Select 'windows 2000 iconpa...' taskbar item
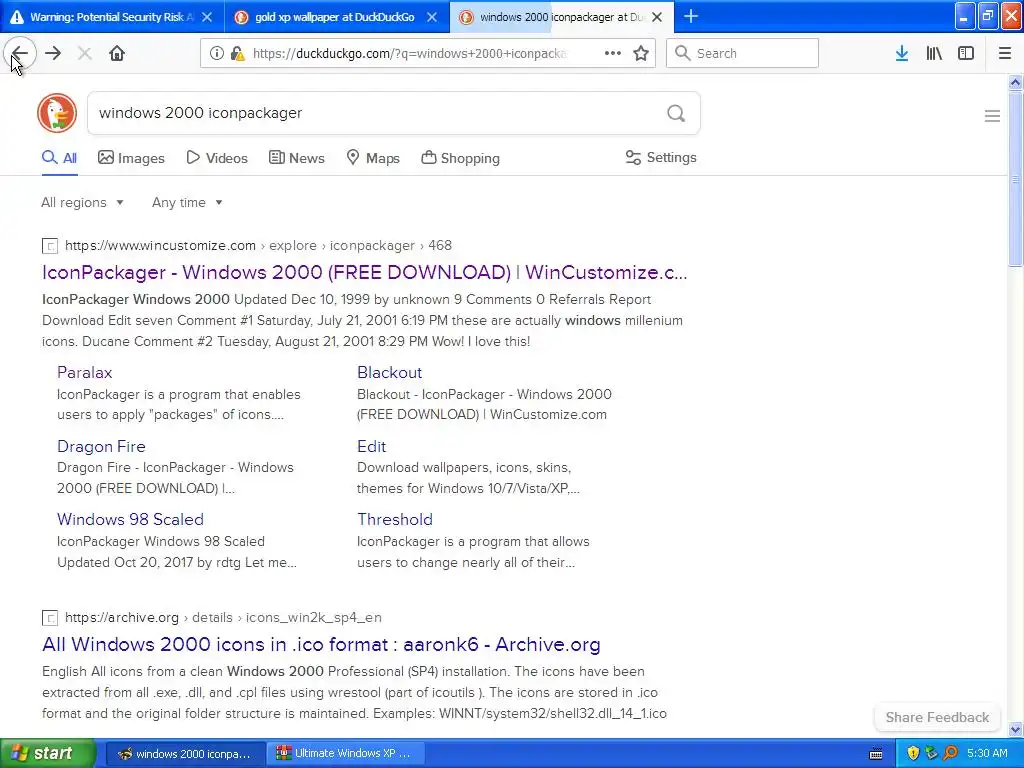The height and width of the screenshot is (768, 1024). [185, 754]
